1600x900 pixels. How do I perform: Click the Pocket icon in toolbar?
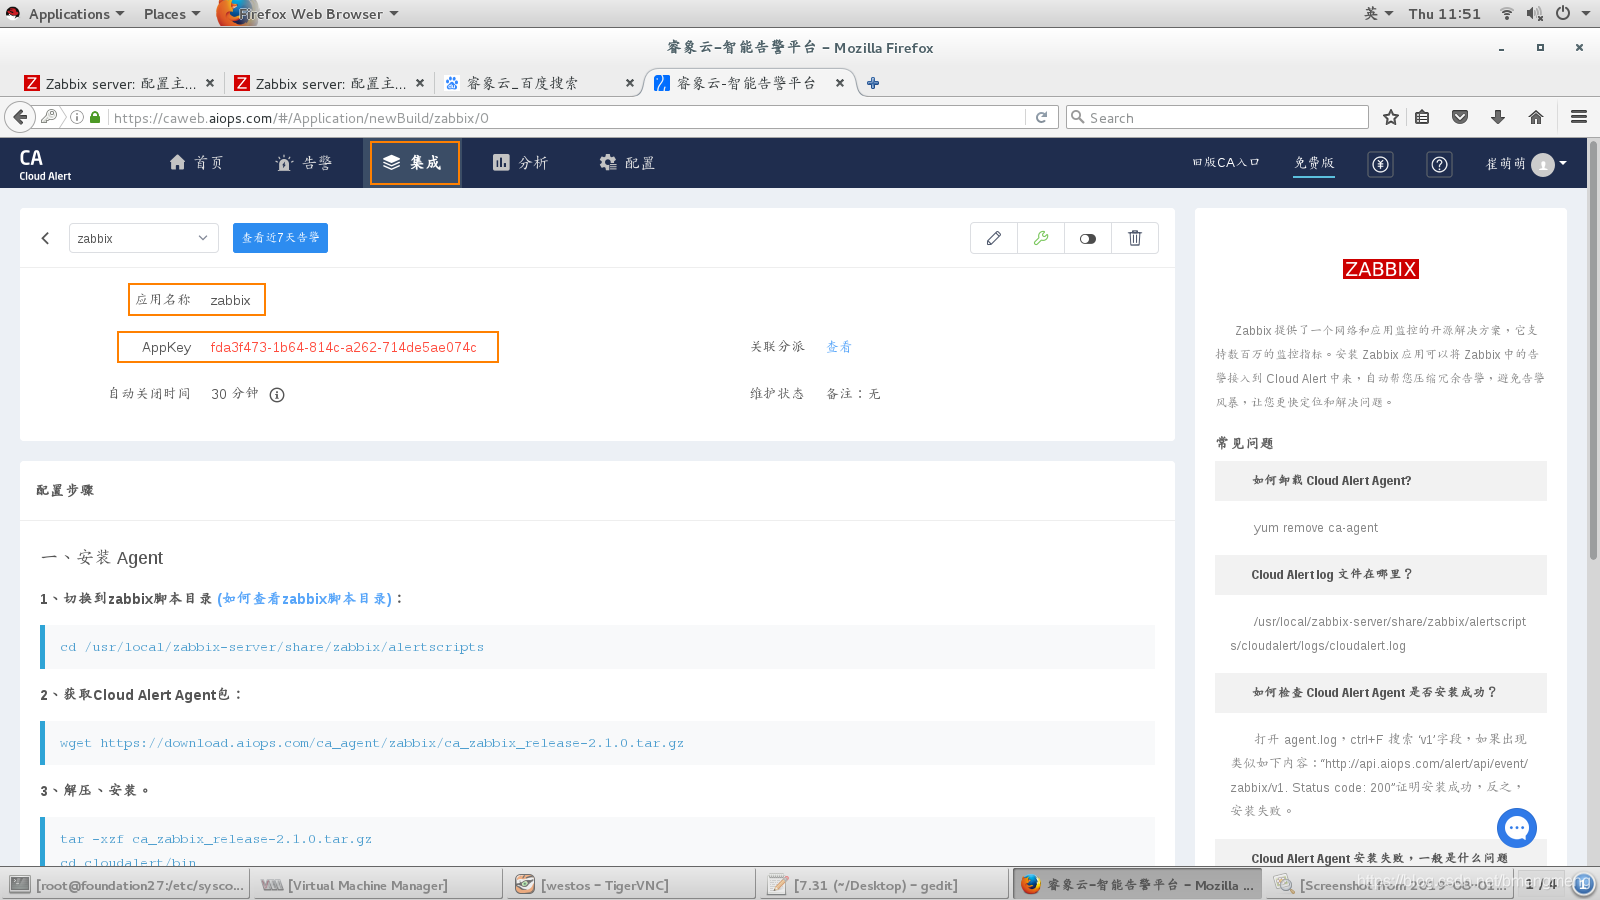pos(1460,117)
